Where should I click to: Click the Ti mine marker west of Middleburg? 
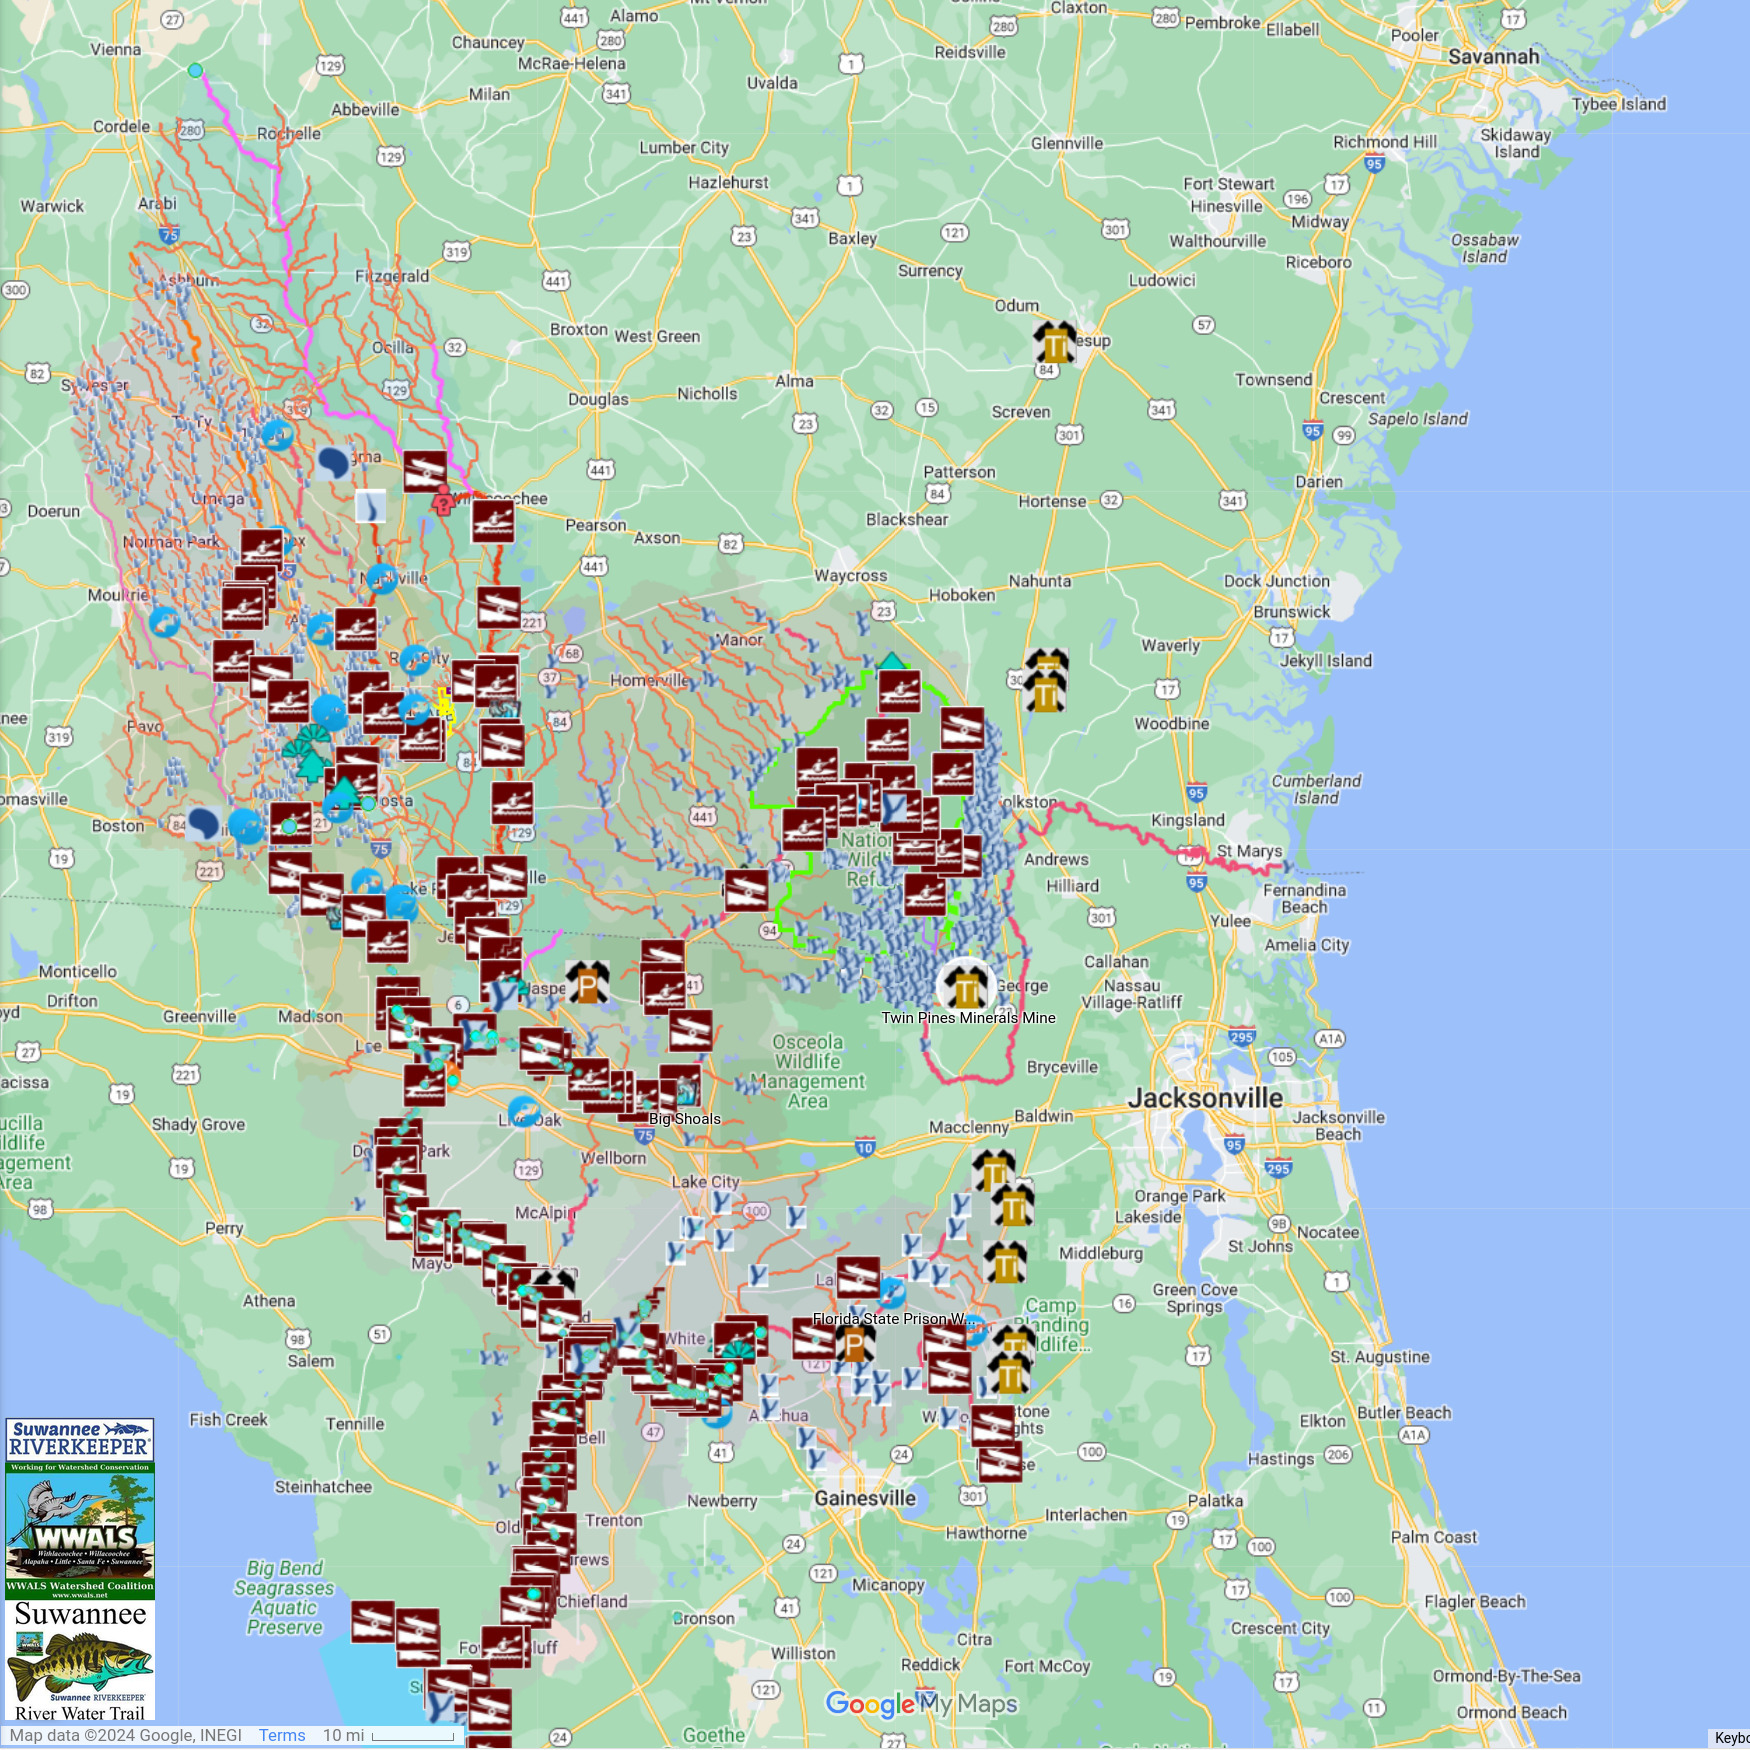[x=1005, y=1263]
